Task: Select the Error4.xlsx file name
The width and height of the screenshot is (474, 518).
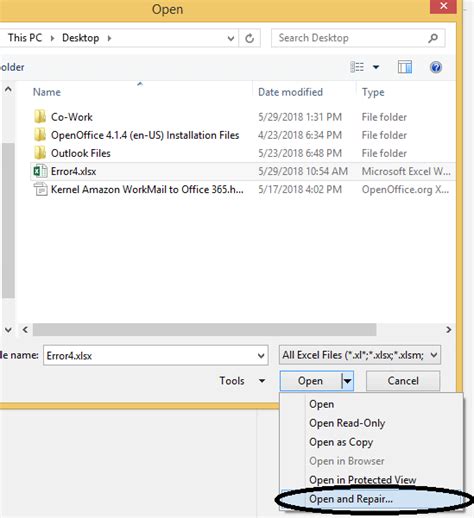Action: coord(73,171)
